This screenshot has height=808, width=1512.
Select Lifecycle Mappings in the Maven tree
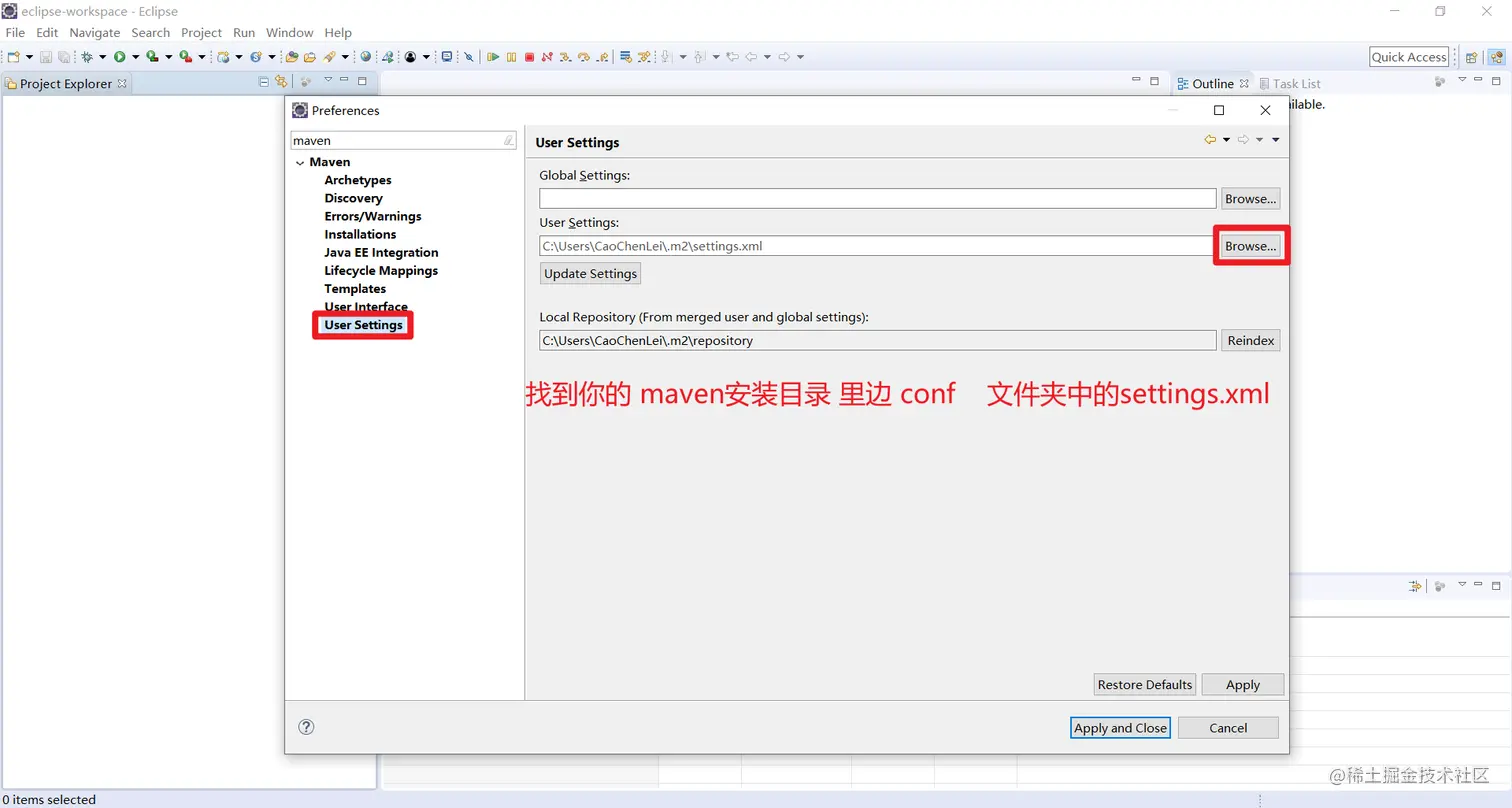pyautogui.click(x=381, y=270)
